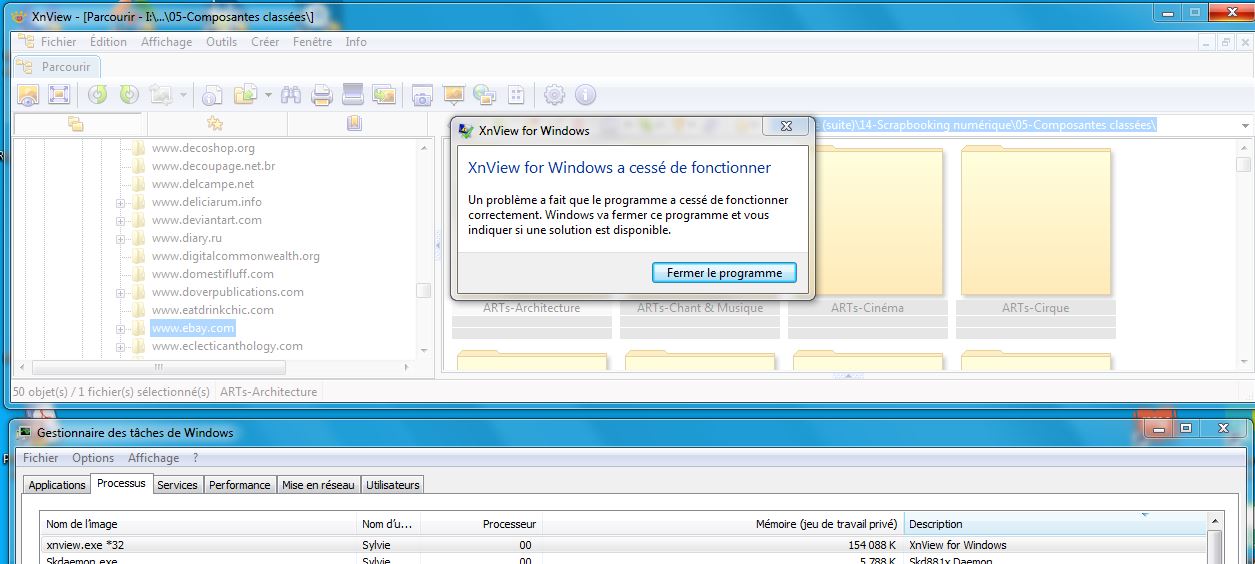Expand the www.deviantart.com tree node
The height and width of the screenshot is (564, 1255).
pos(120,221)
